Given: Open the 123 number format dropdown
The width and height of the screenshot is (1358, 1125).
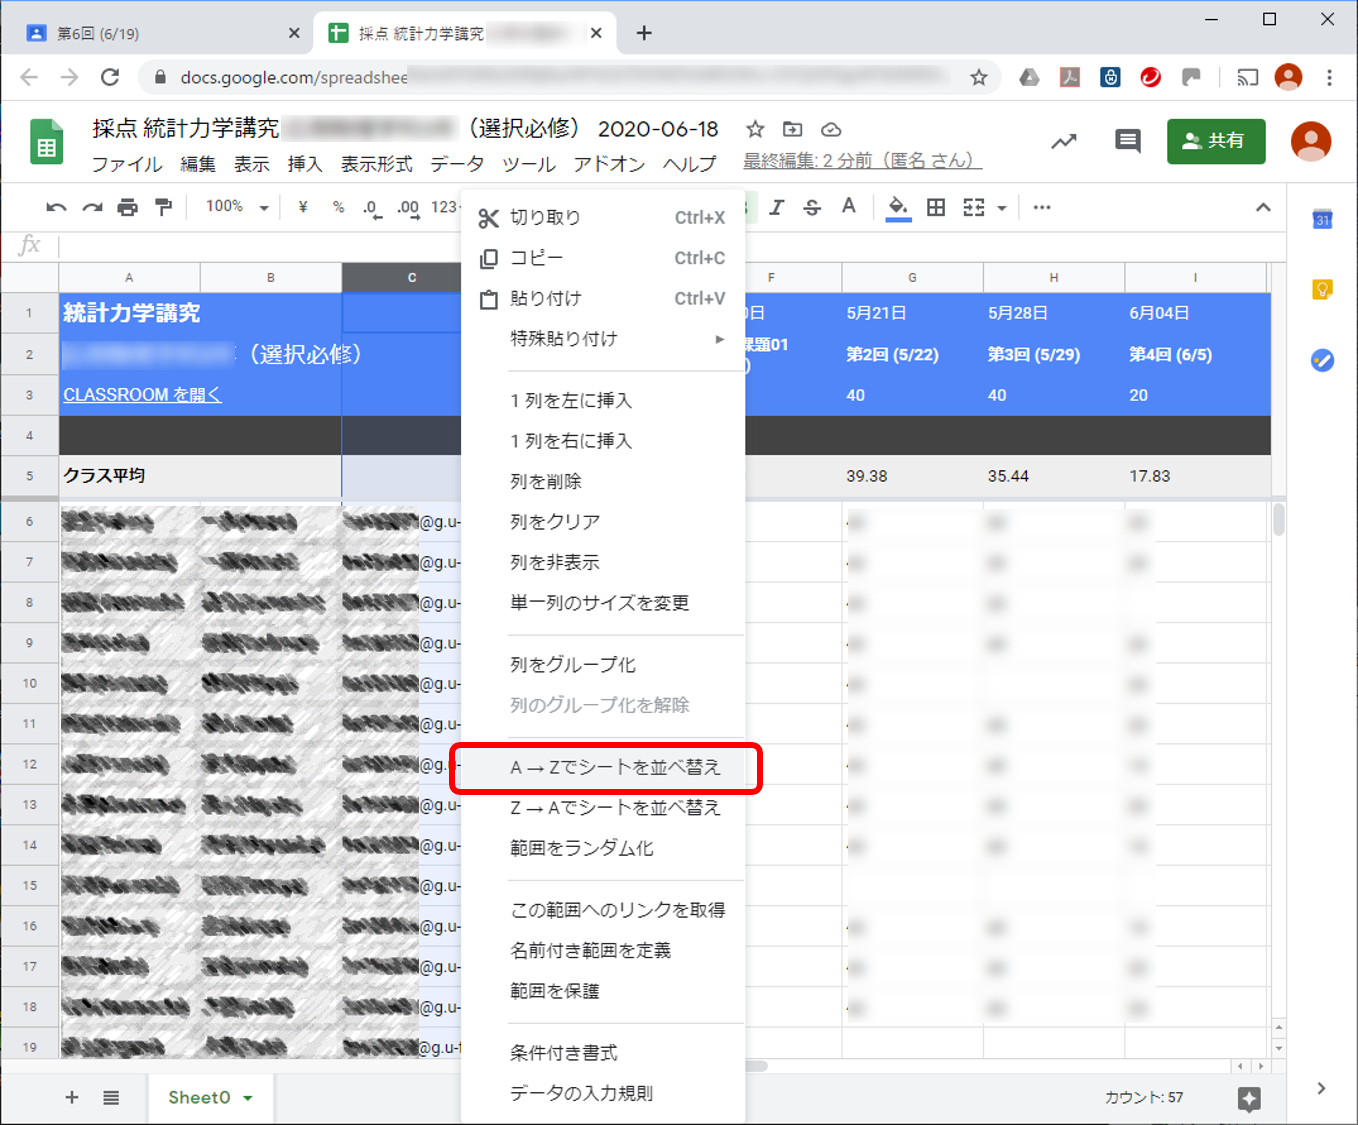Looking at the screenshot, I should tap(444, 207).
